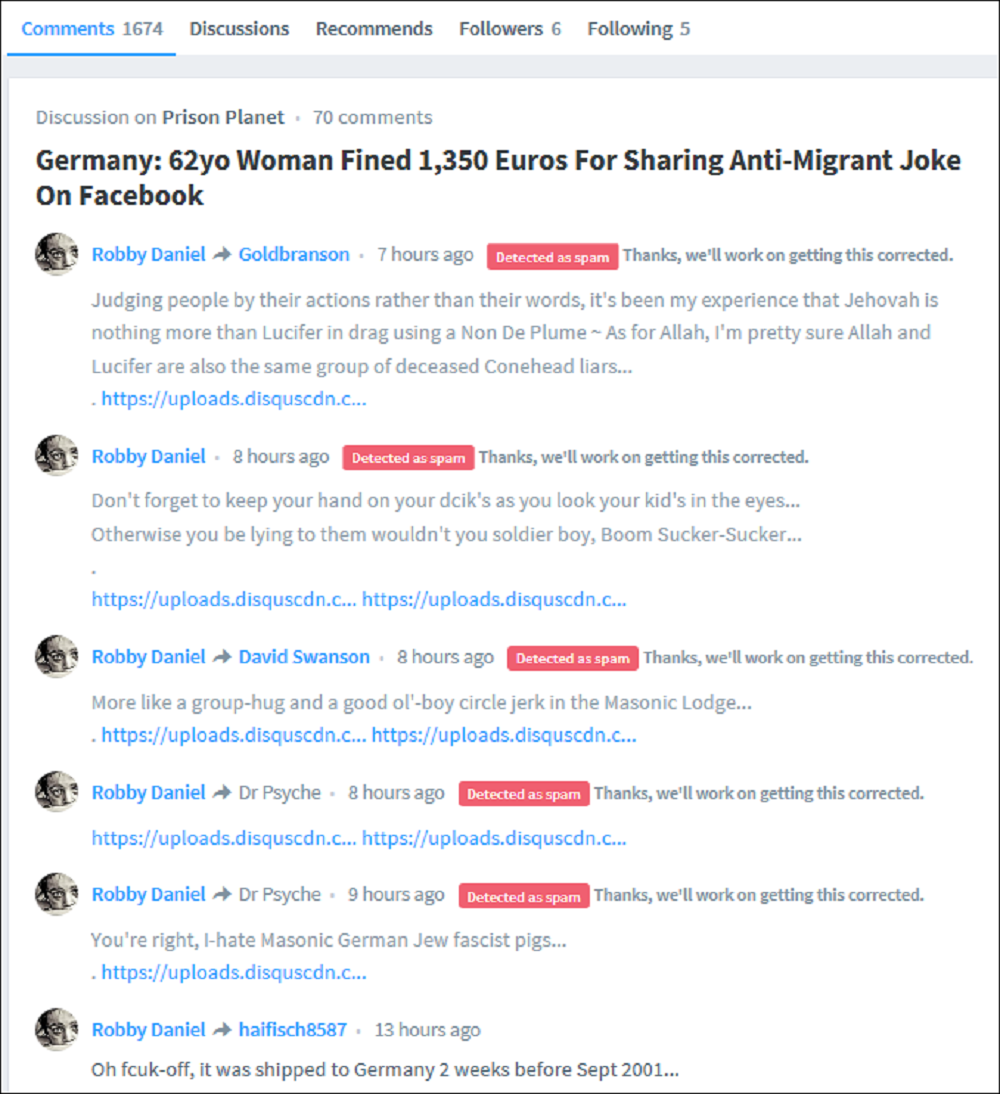Open the Comments tab
Viewport: 1000px width, 1094px height.
(91, 29)
